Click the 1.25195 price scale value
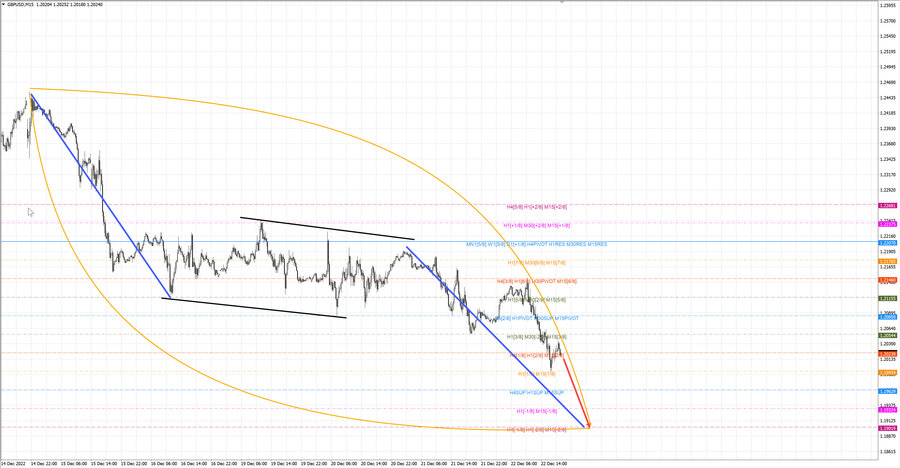 (x=887, y=51)
